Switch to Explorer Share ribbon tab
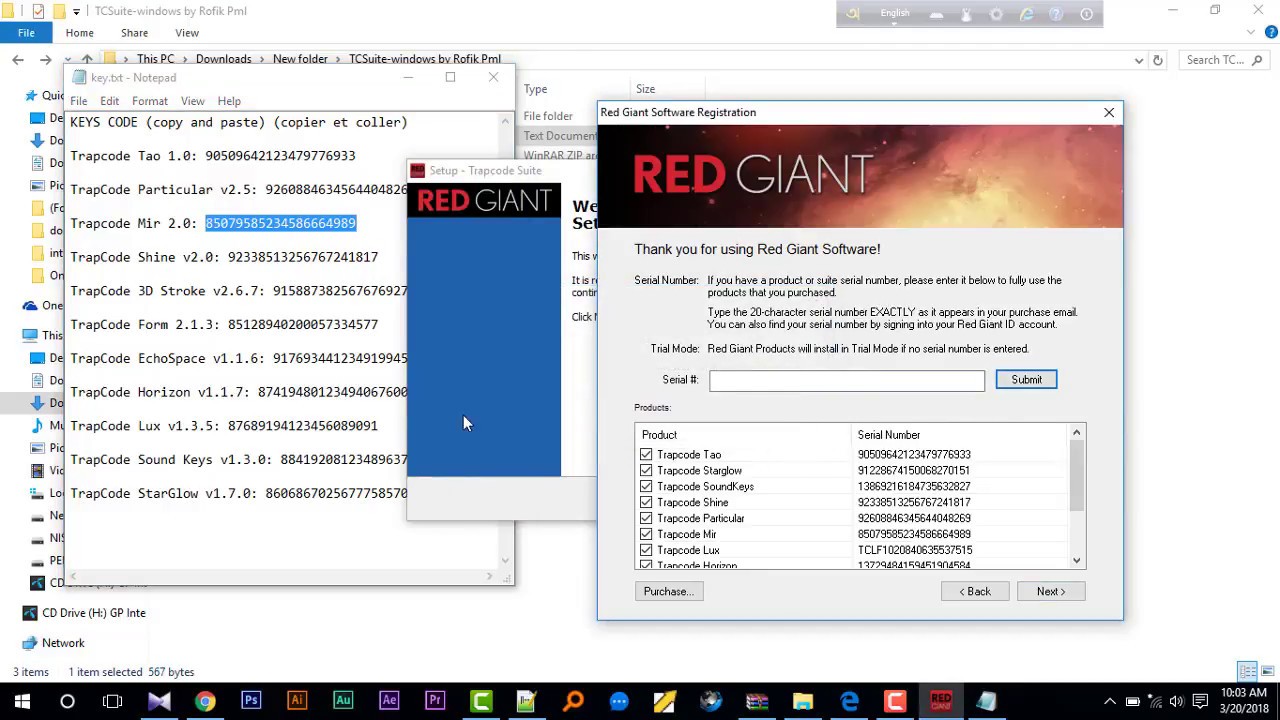The image size is (1280, 720). [x=134, y=33]
